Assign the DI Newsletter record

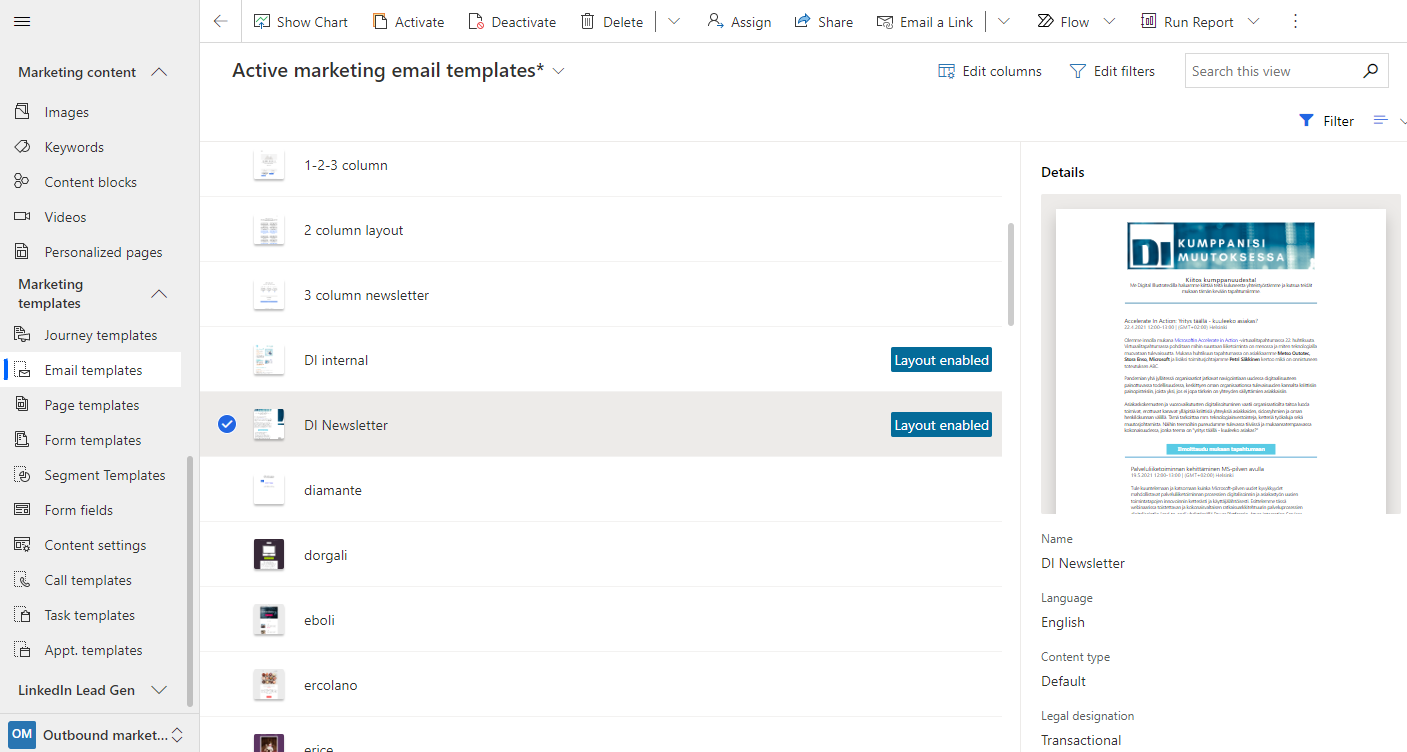click(738, 21)
